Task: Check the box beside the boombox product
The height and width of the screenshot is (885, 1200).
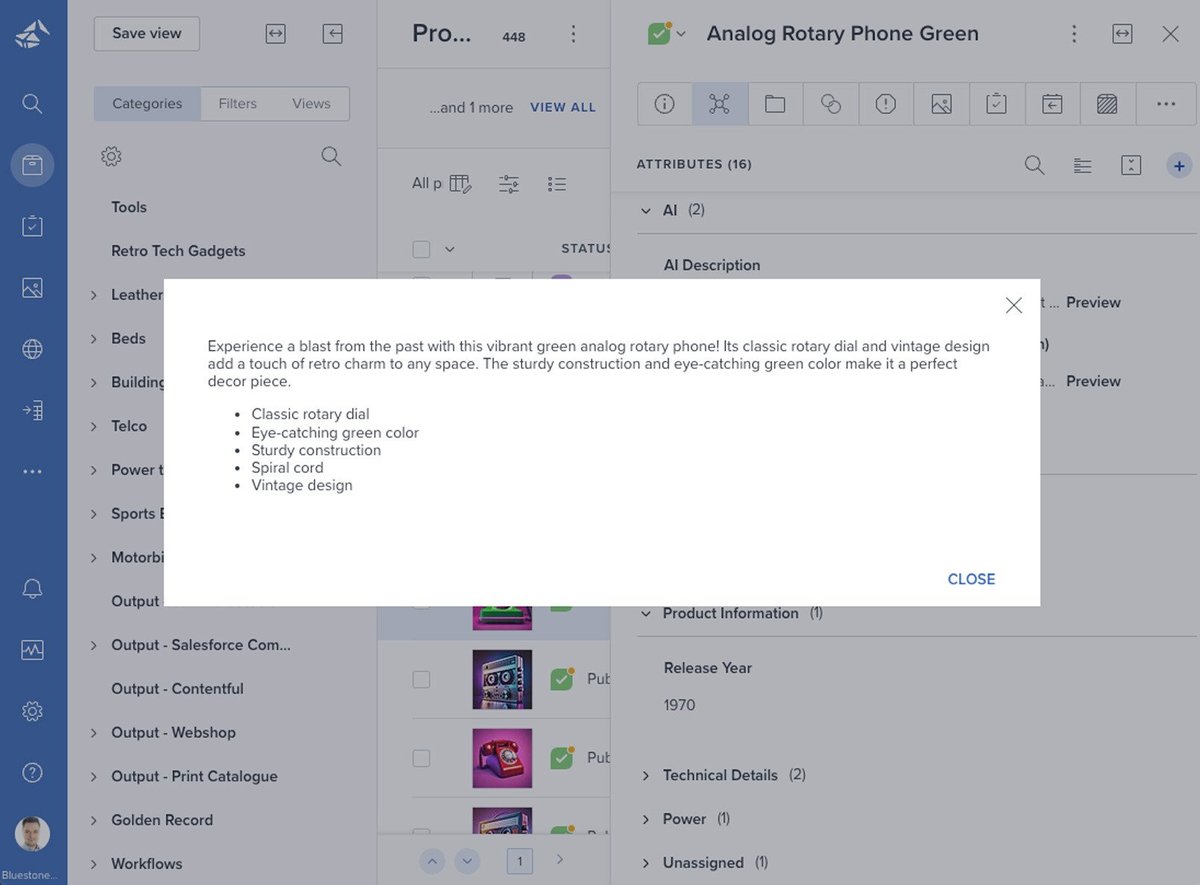Action: (421, 680)
